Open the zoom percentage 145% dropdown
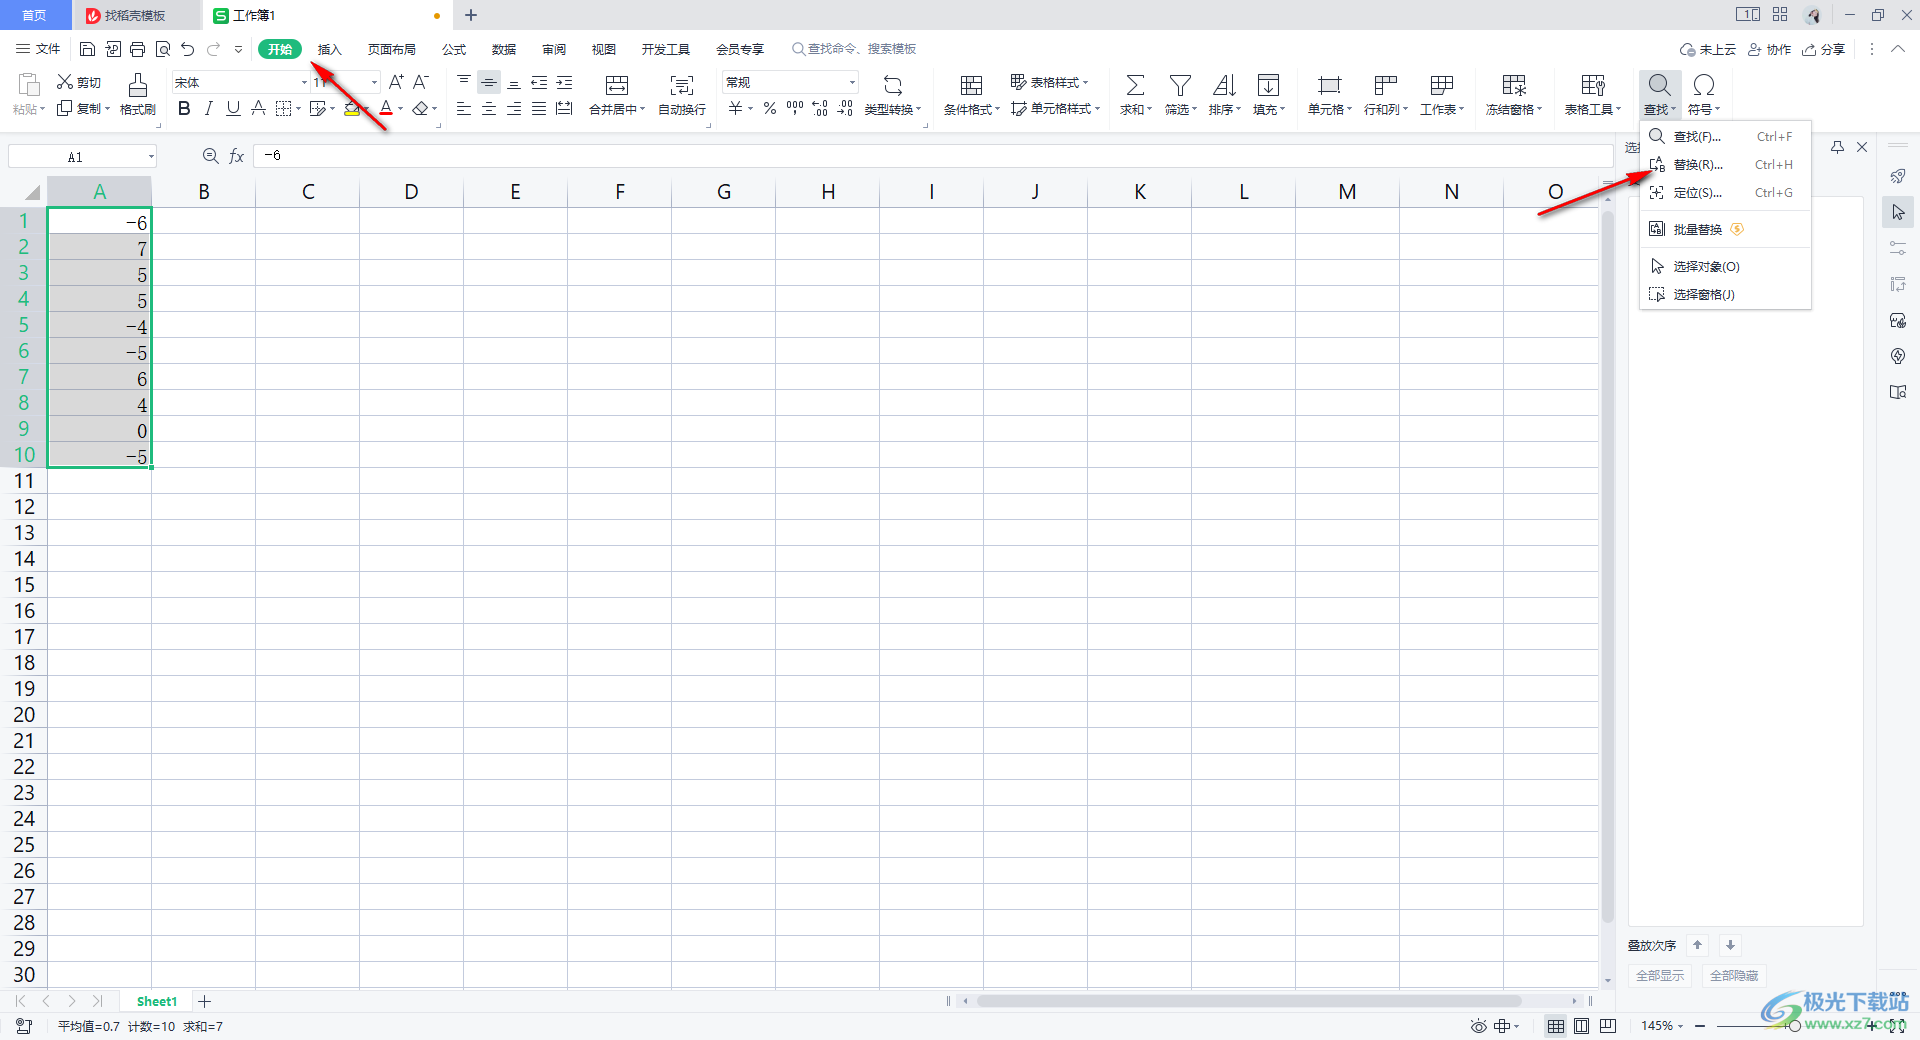This screenshot has width=1920, height=1040. (1662, 1026)
